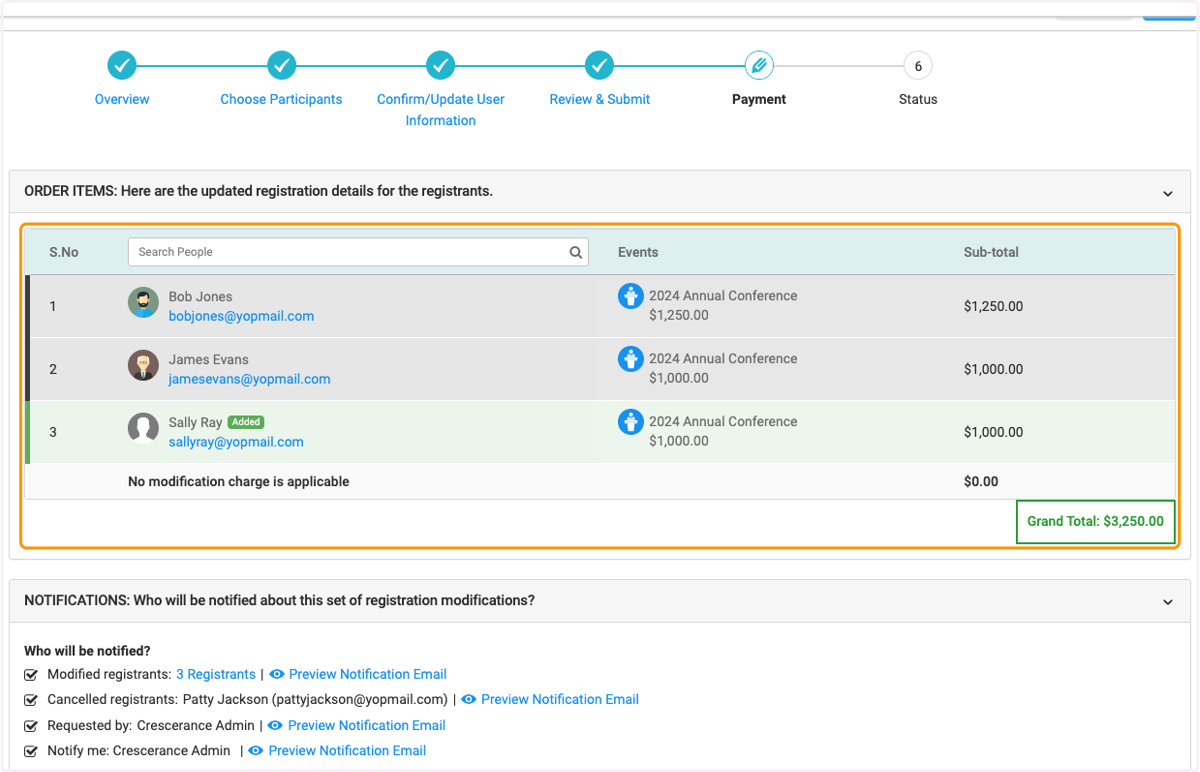Screen dimensions: 1200x772
Task: Click the $1,250.00 sub-total for Bob Jones
Action: point(993,307)
